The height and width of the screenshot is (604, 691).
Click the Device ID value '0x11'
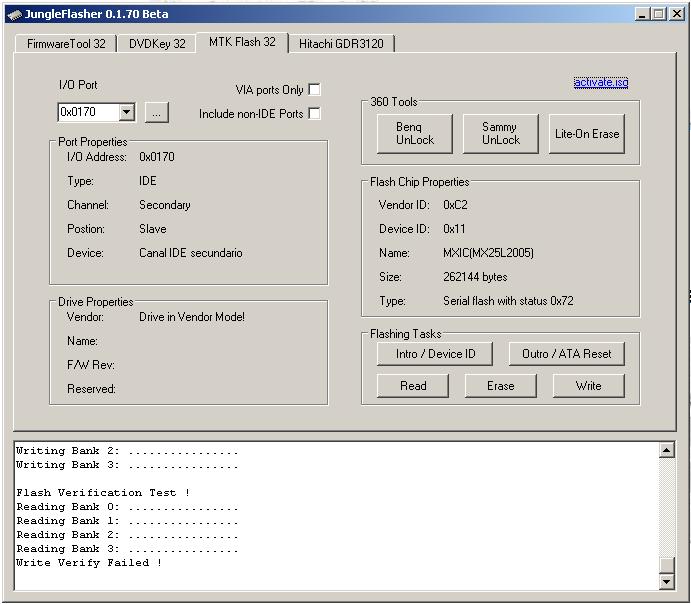(454, 229)
